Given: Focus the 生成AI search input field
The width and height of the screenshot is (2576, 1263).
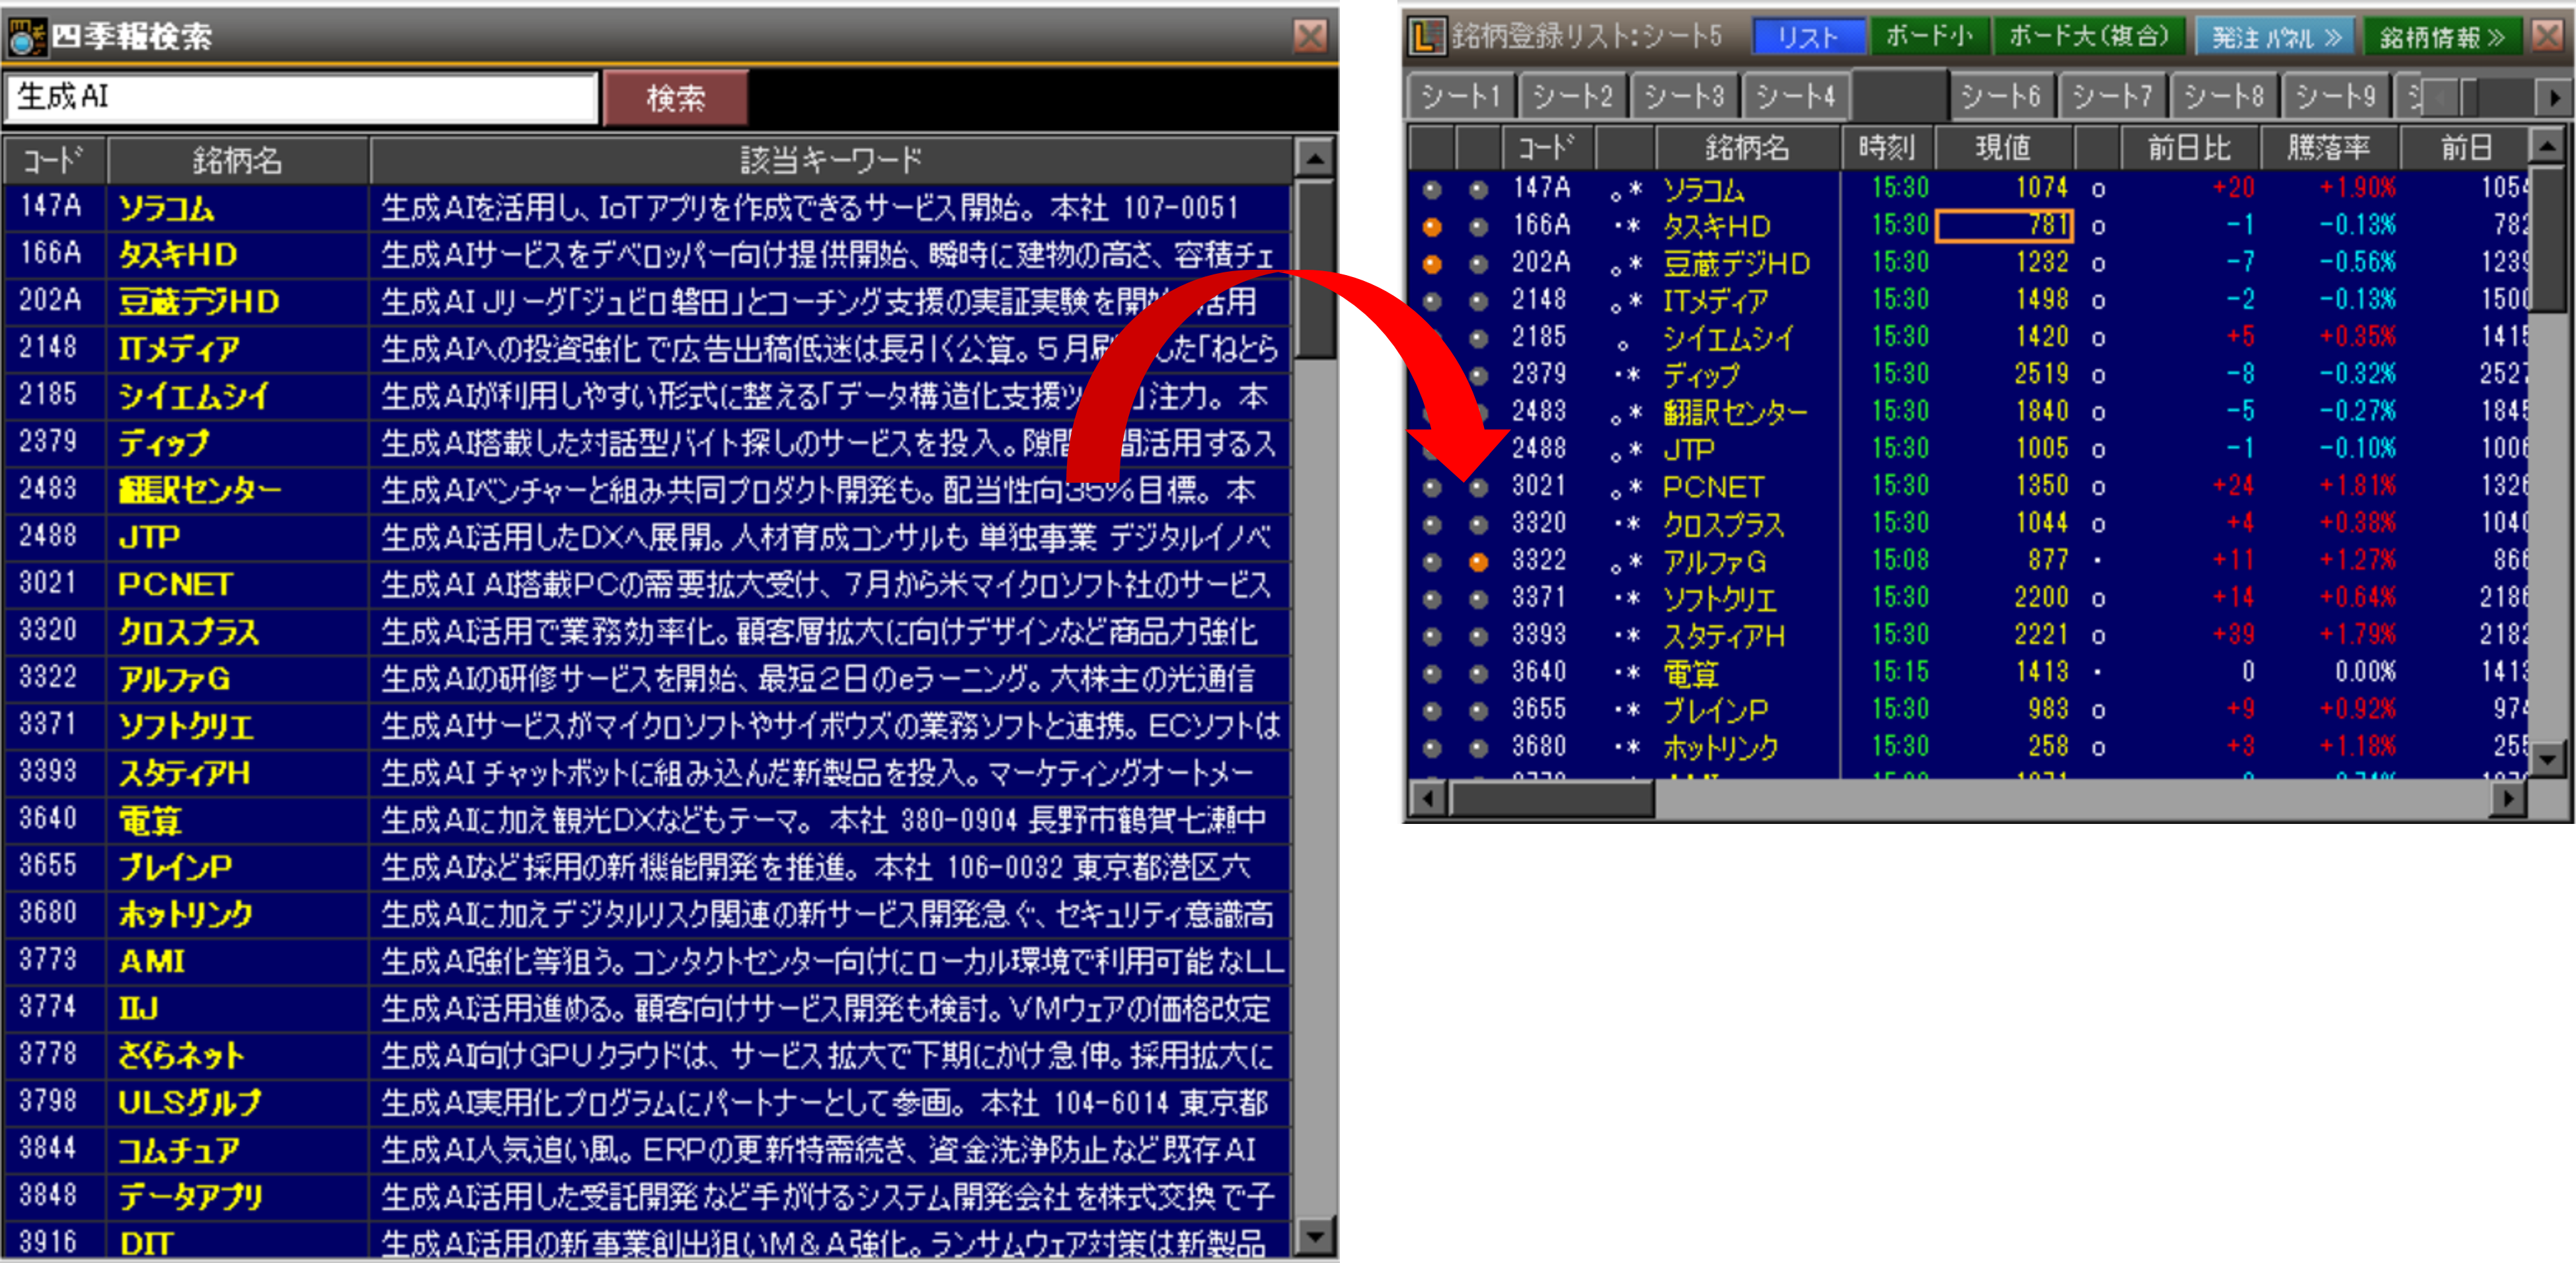Looking at the screenshot, I should (301, 97).
